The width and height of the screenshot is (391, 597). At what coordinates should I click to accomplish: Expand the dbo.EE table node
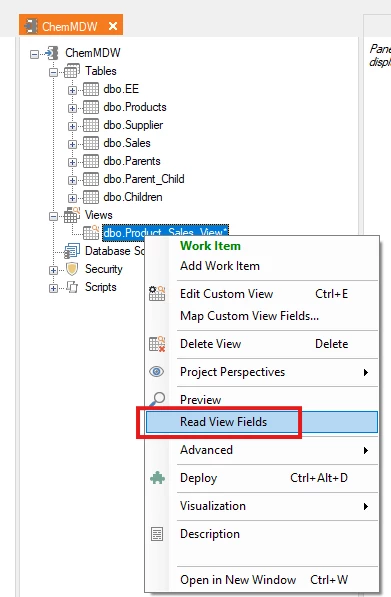[x=72, y=90]
